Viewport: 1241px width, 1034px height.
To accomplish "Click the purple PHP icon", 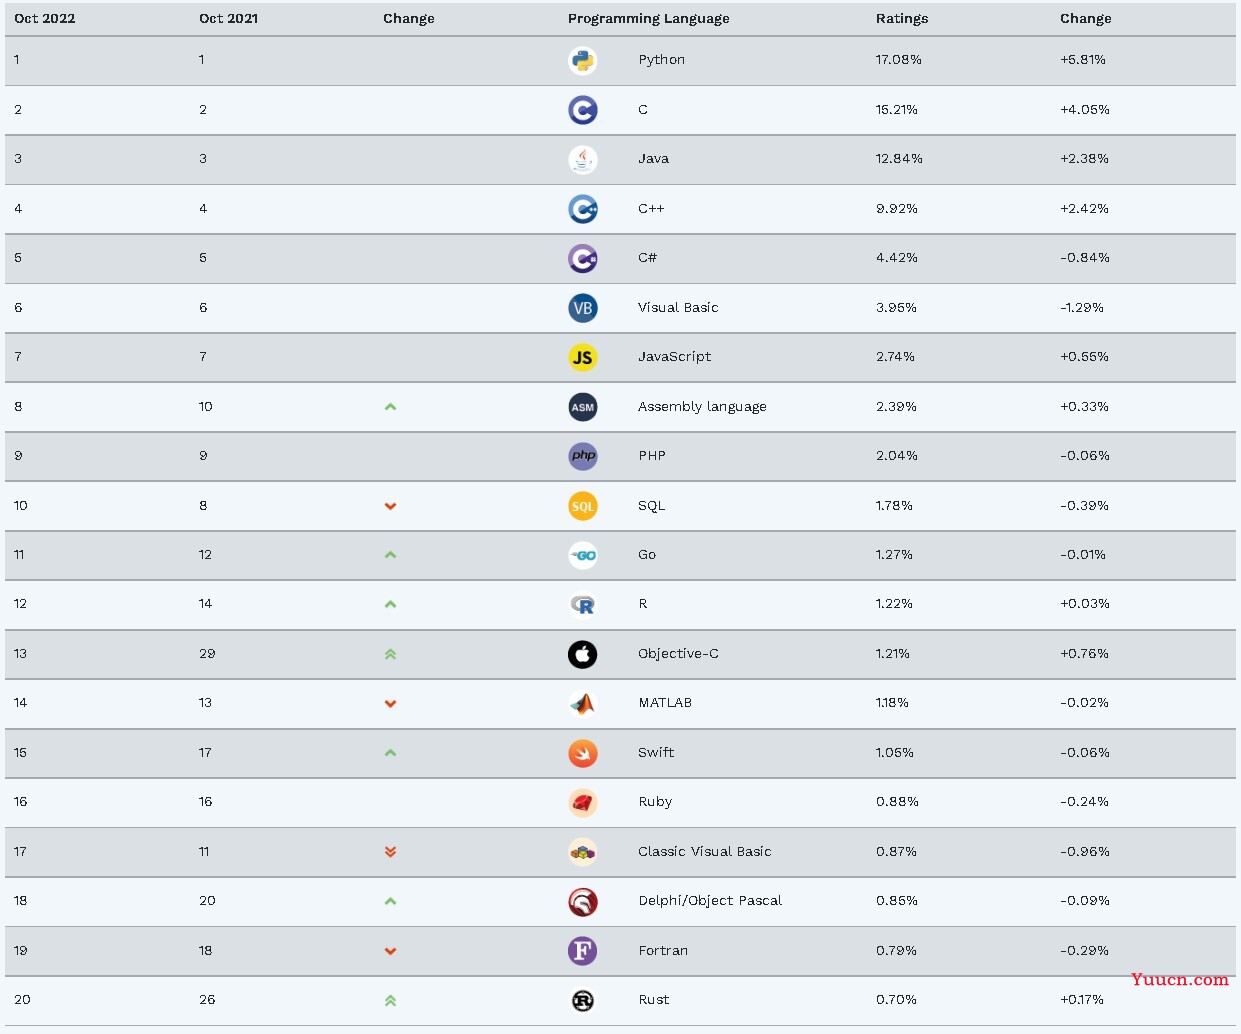I will click(583, 456).
